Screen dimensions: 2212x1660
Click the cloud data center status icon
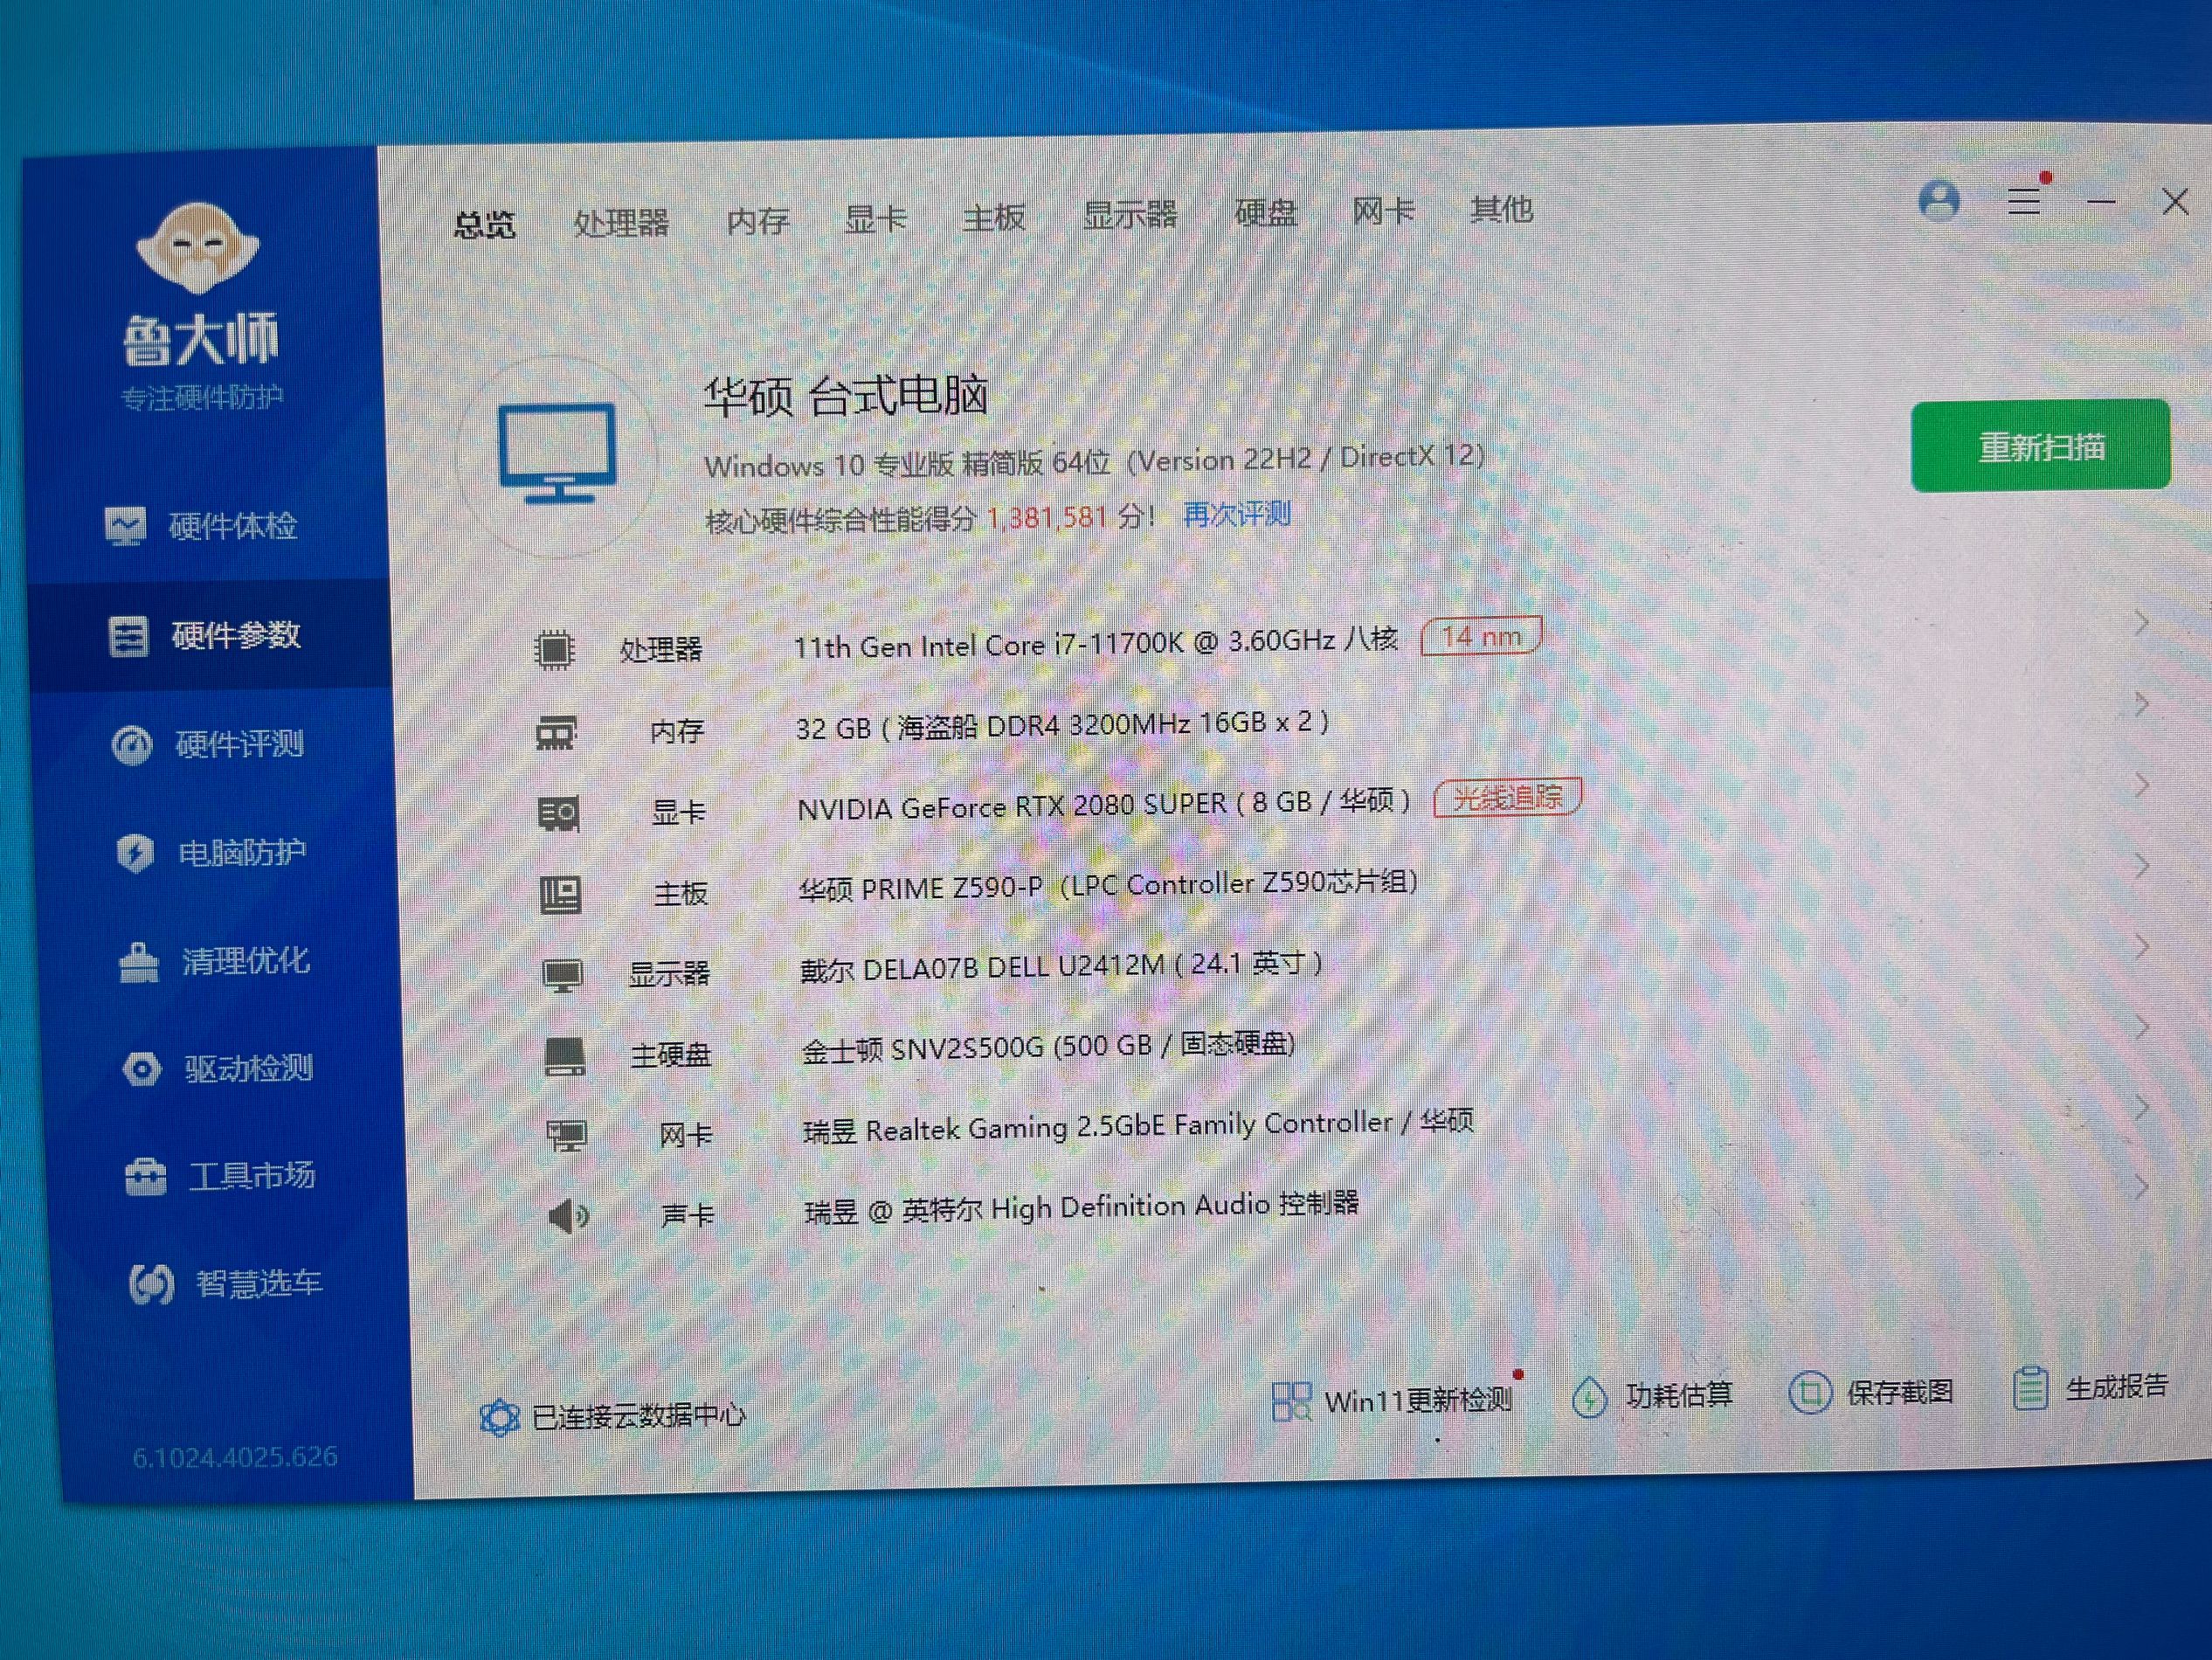(499, 1417)
